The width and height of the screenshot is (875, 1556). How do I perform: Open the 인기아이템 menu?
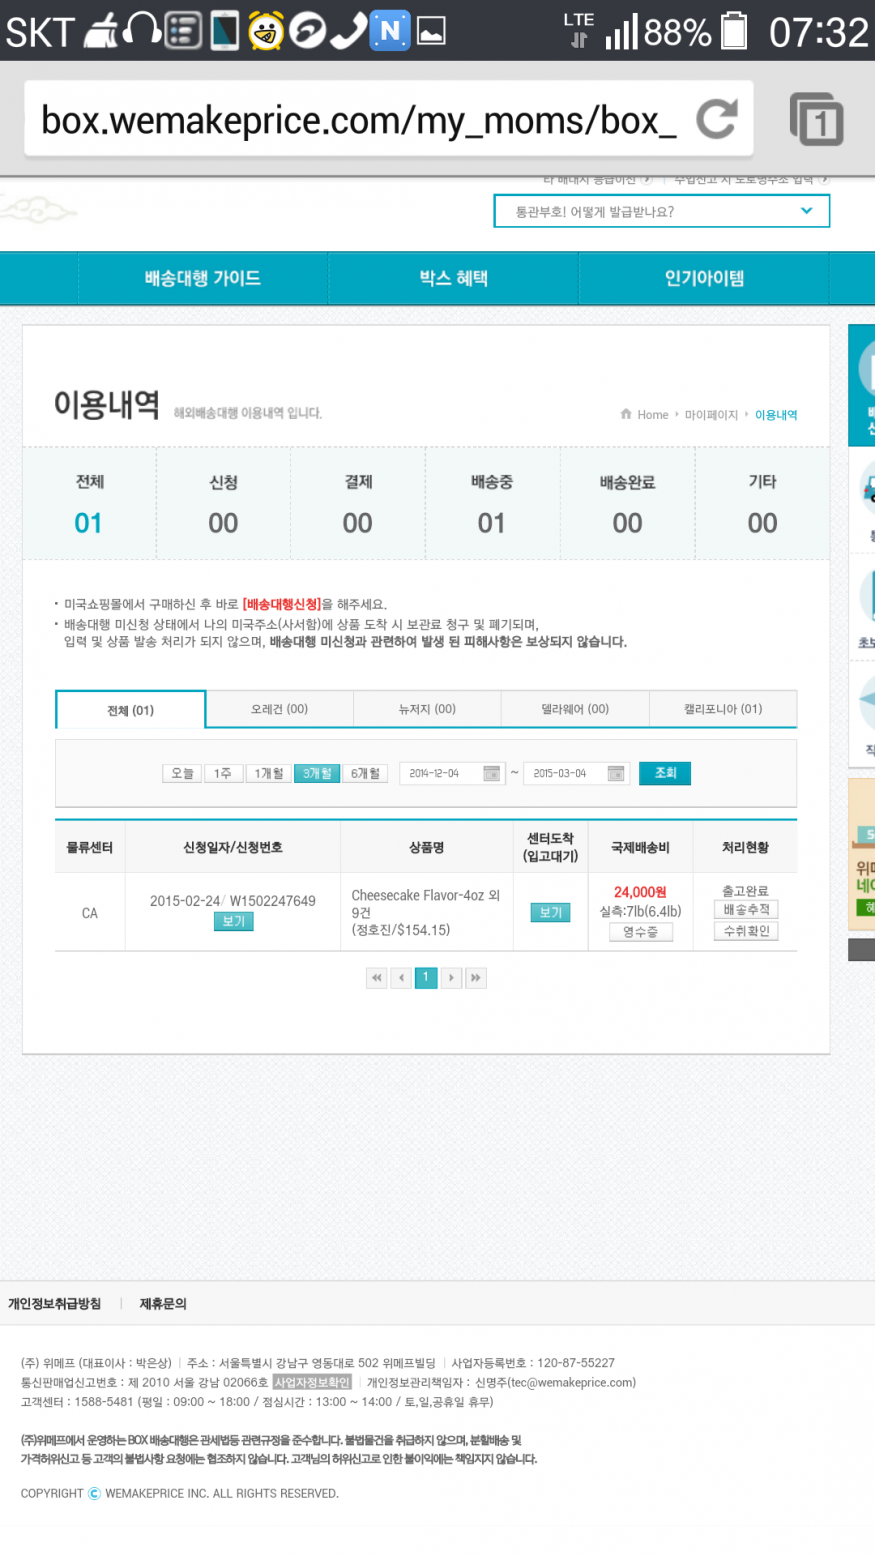tap(704, 278)
